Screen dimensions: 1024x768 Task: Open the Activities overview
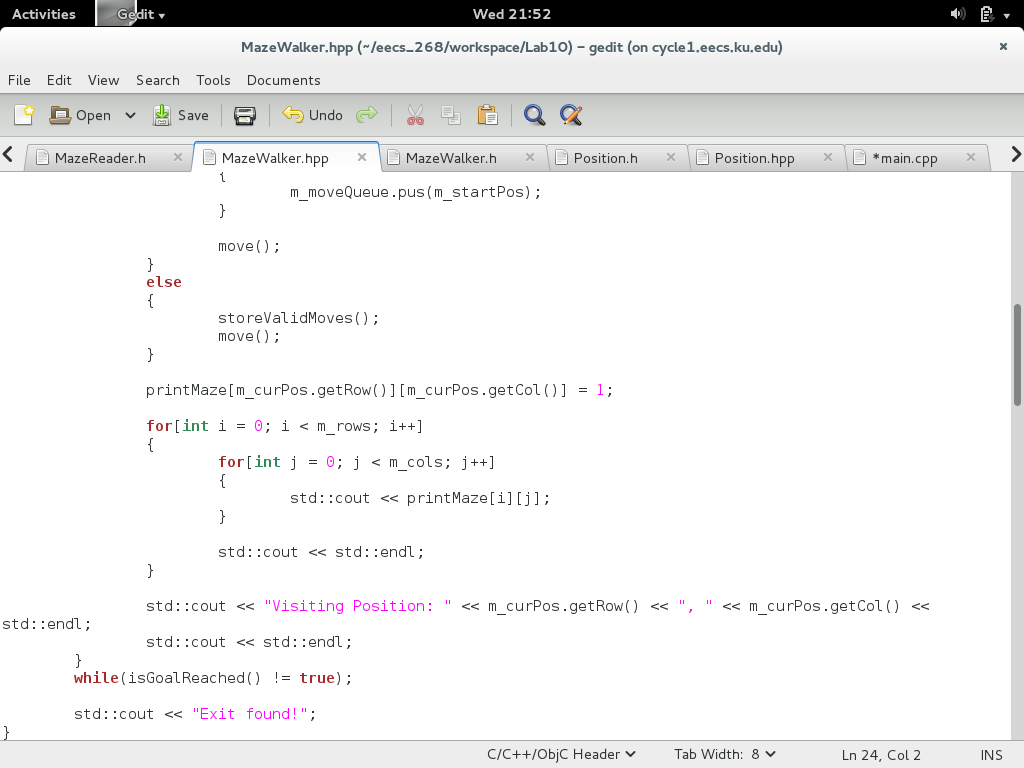pos(44,14)
